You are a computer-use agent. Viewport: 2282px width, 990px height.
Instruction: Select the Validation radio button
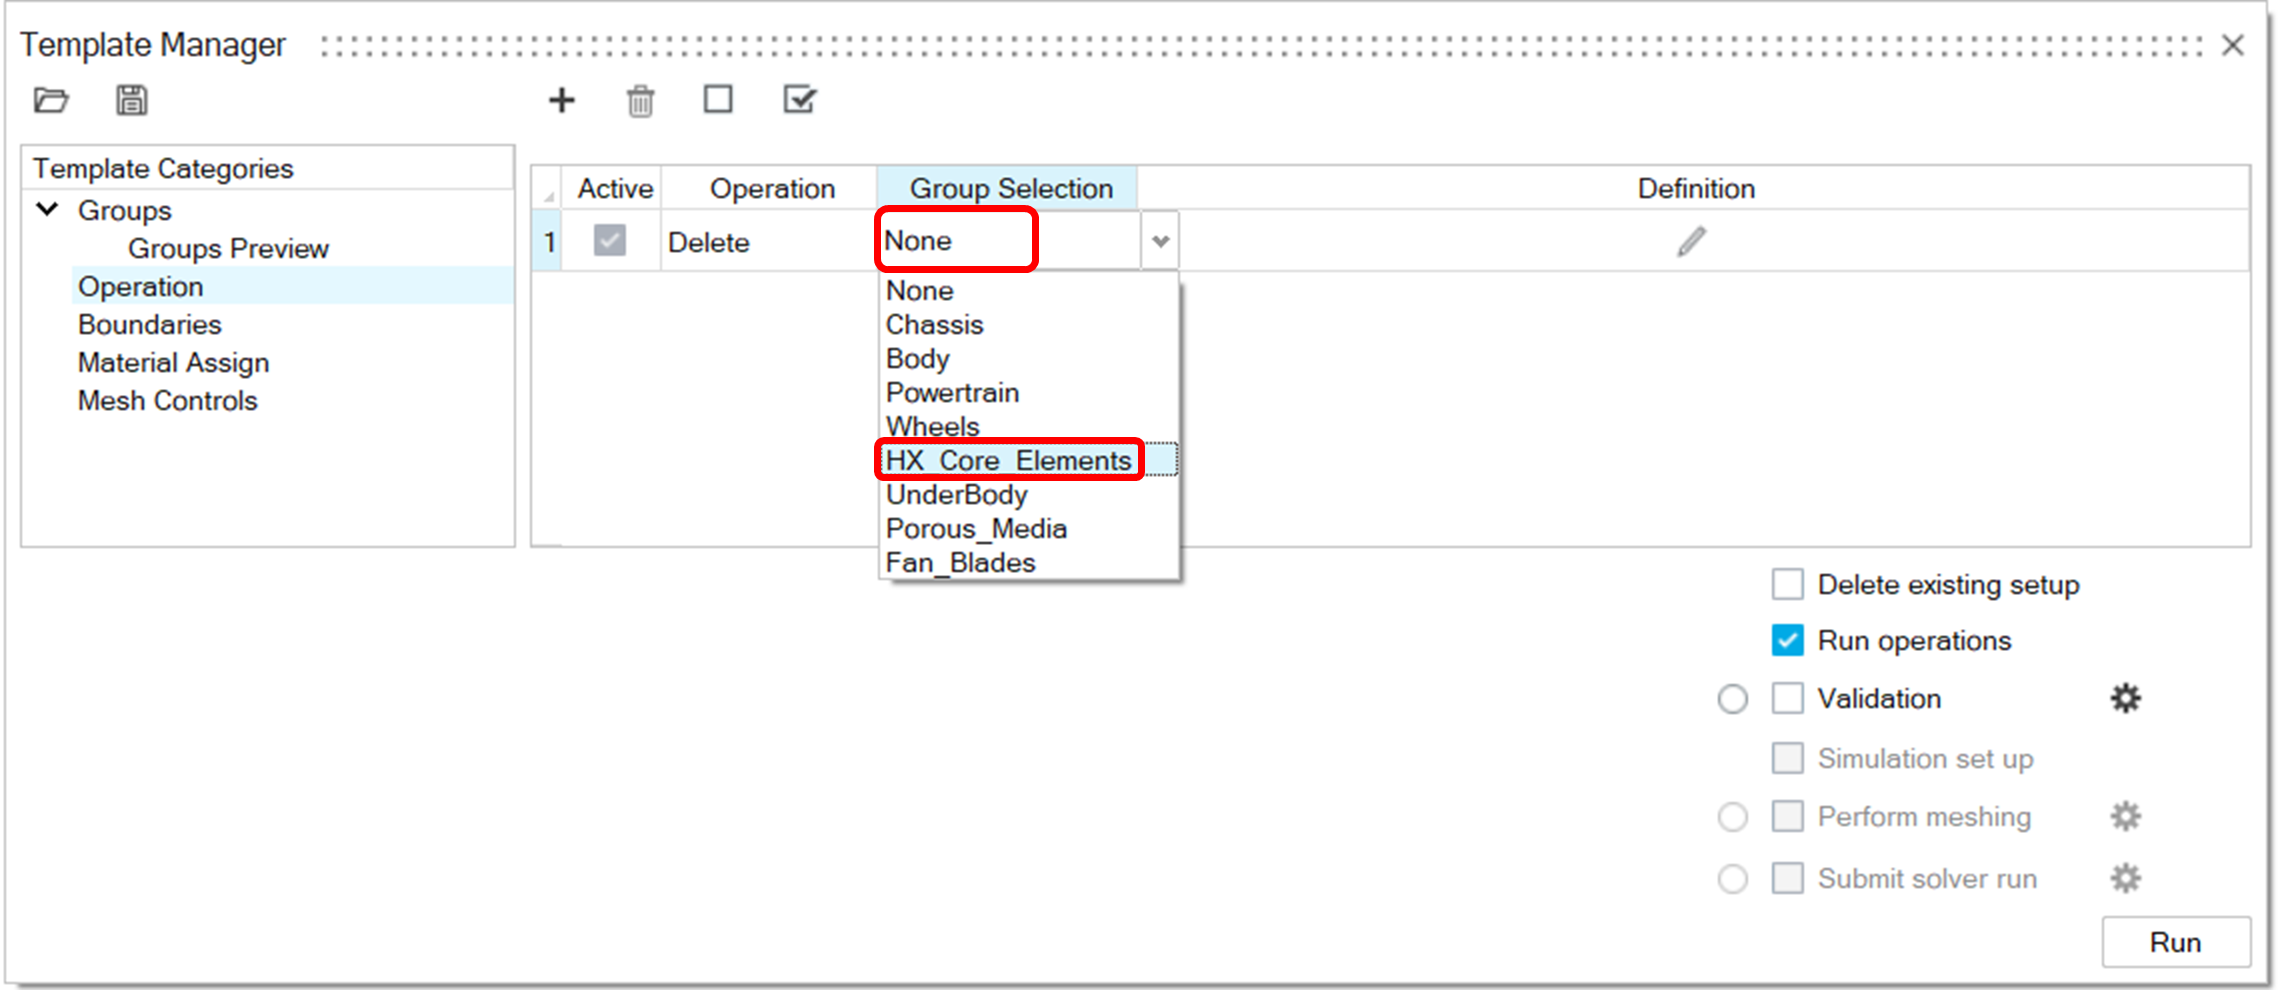tap(1733, 699)
